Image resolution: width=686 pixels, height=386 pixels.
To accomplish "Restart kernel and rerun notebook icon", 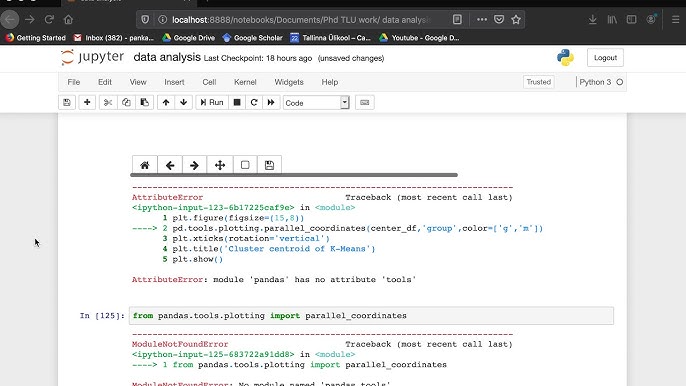I will 271,102.
